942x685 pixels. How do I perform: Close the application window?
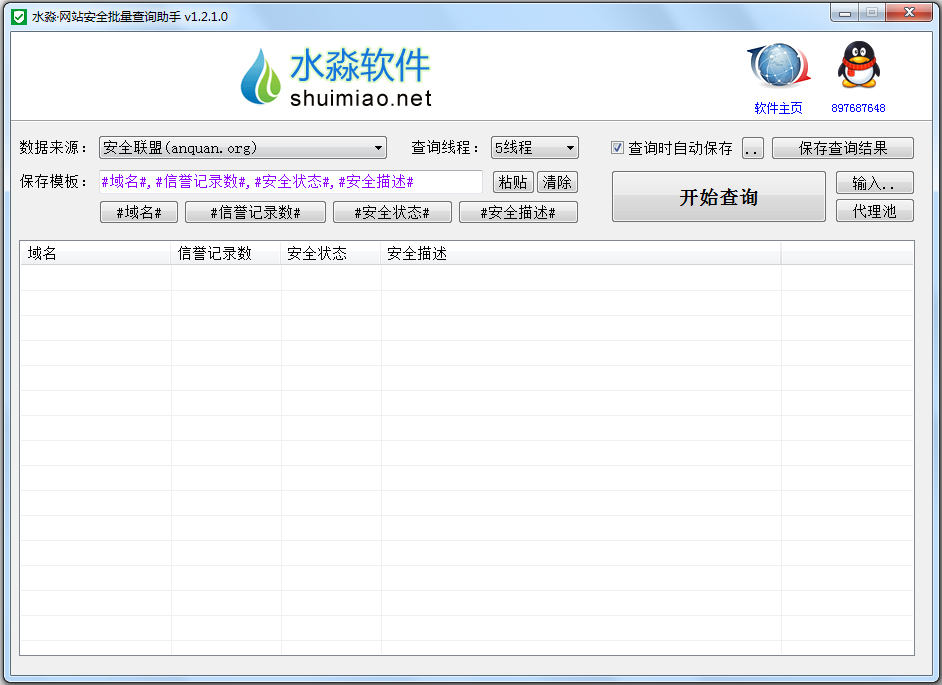coord(909,13)
